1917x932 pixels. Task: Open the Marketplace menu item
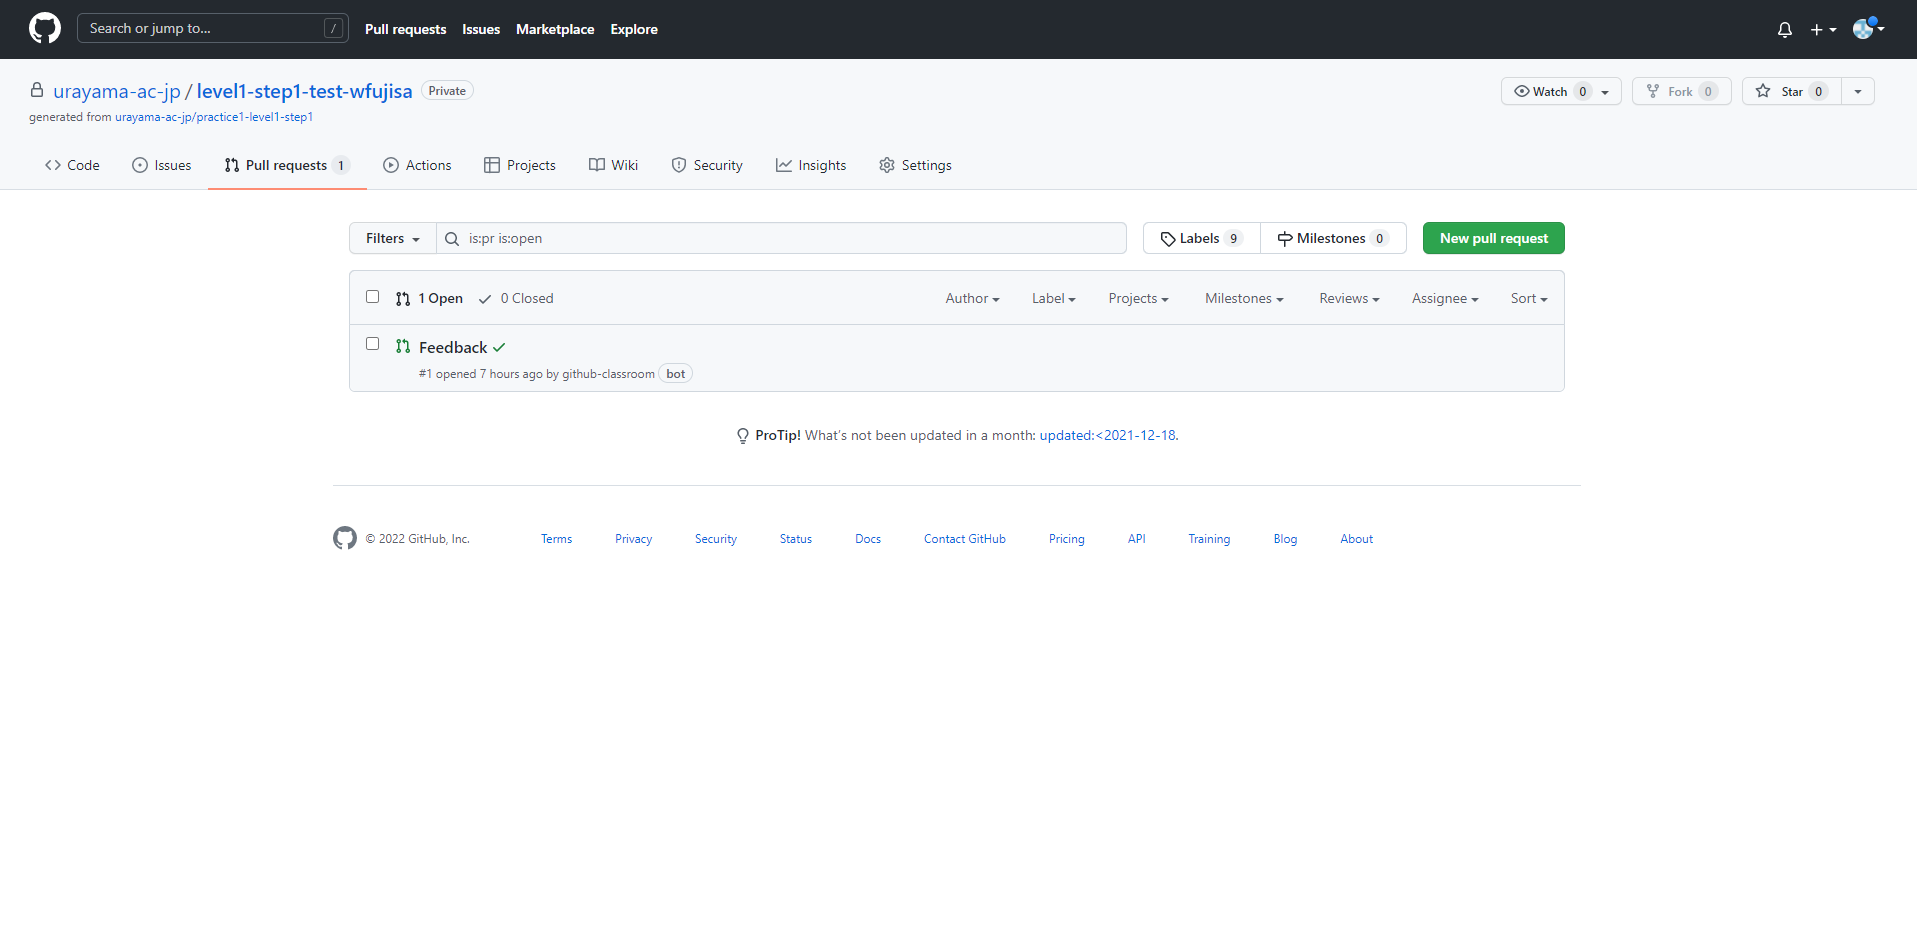[x=555, y=29]
